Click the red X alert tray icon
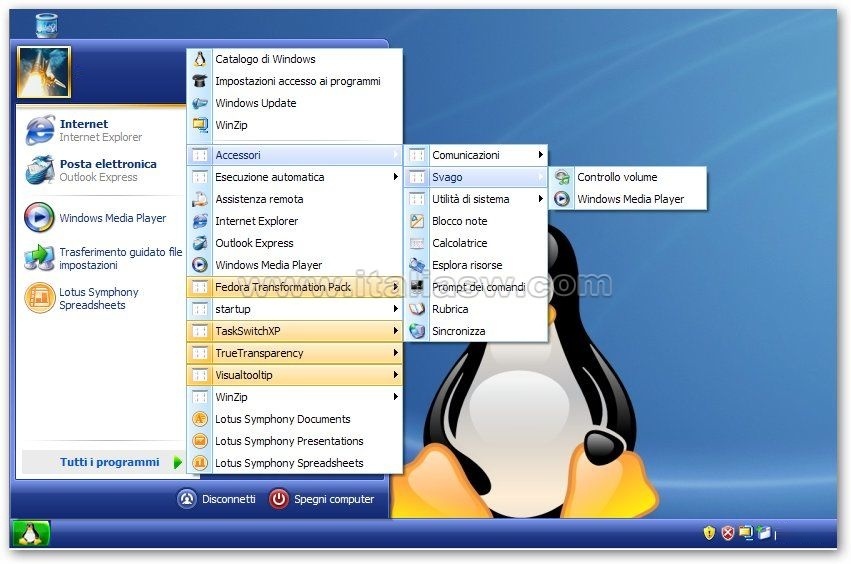Image resolution: width=851 pixels, height=564 pixels. coord(727,533)
